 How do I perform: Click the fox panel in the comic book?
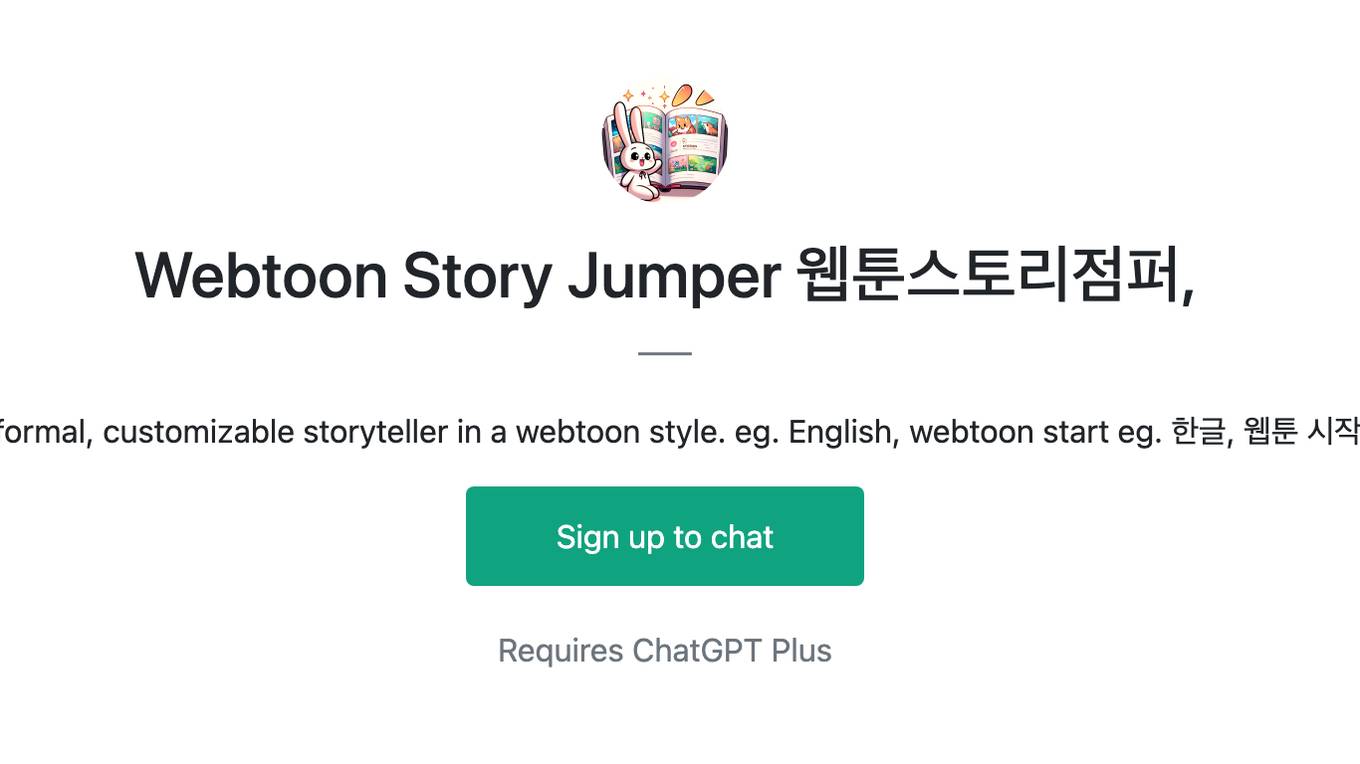point(684,126)
